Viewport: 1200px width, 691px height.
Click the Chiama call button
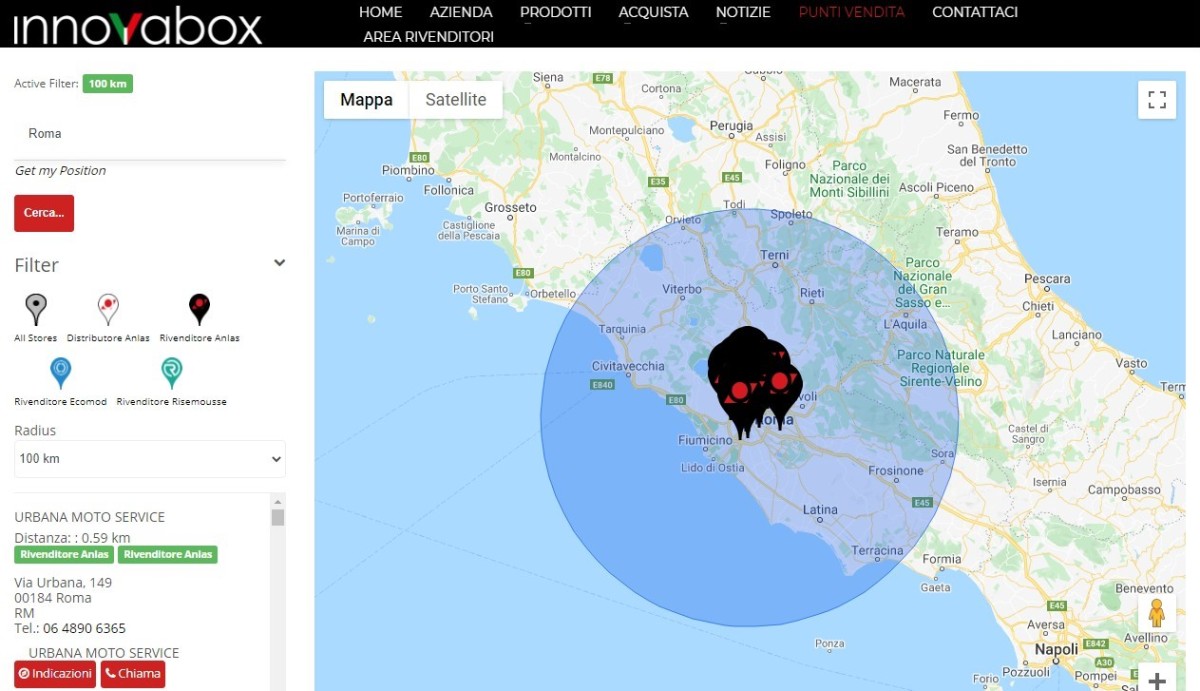pyautogui.click(x=133, y=674)
